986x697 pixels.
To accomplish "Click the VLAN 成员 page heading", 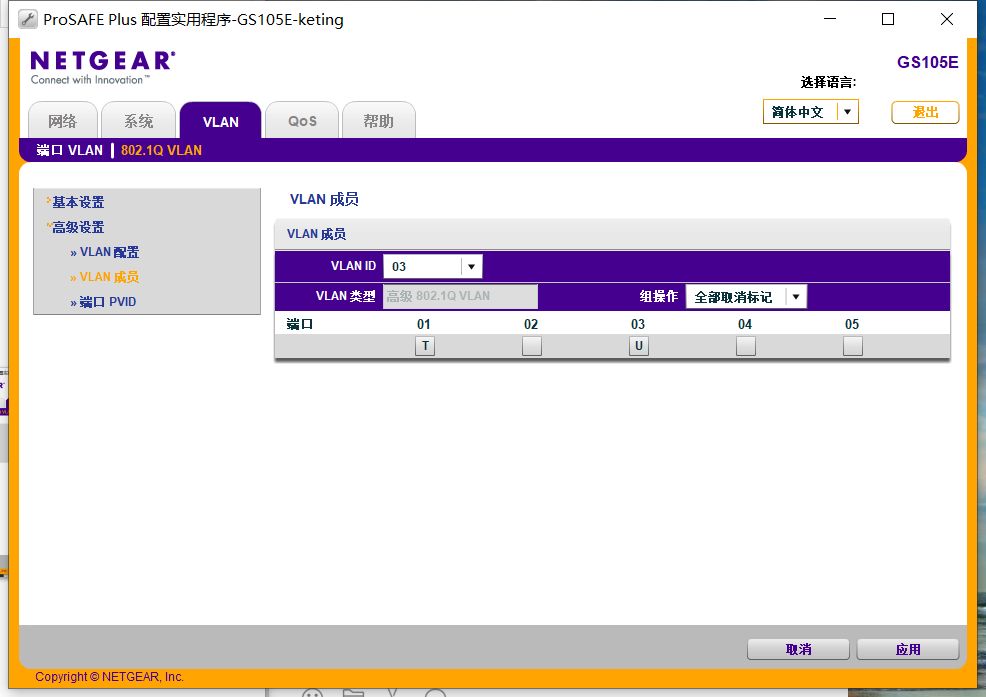I will pos(324,199).
